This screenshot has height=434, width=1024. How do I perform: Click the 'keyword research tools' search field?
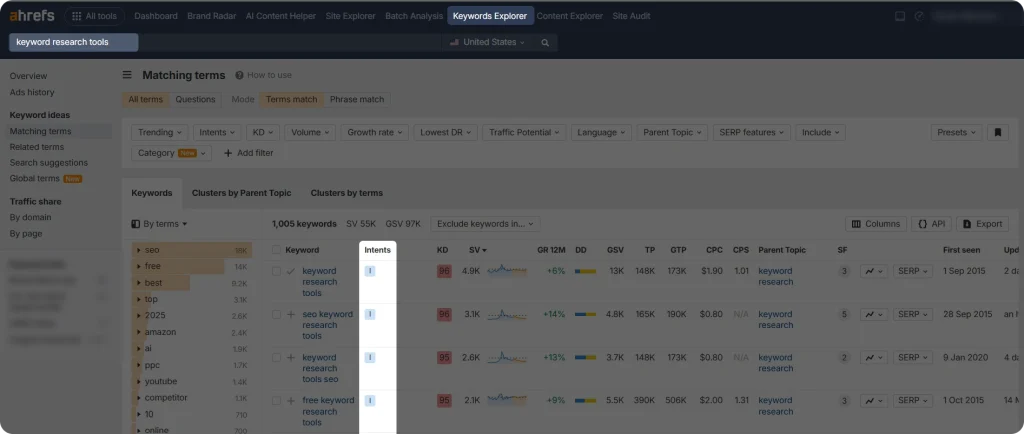pos(74,42)
